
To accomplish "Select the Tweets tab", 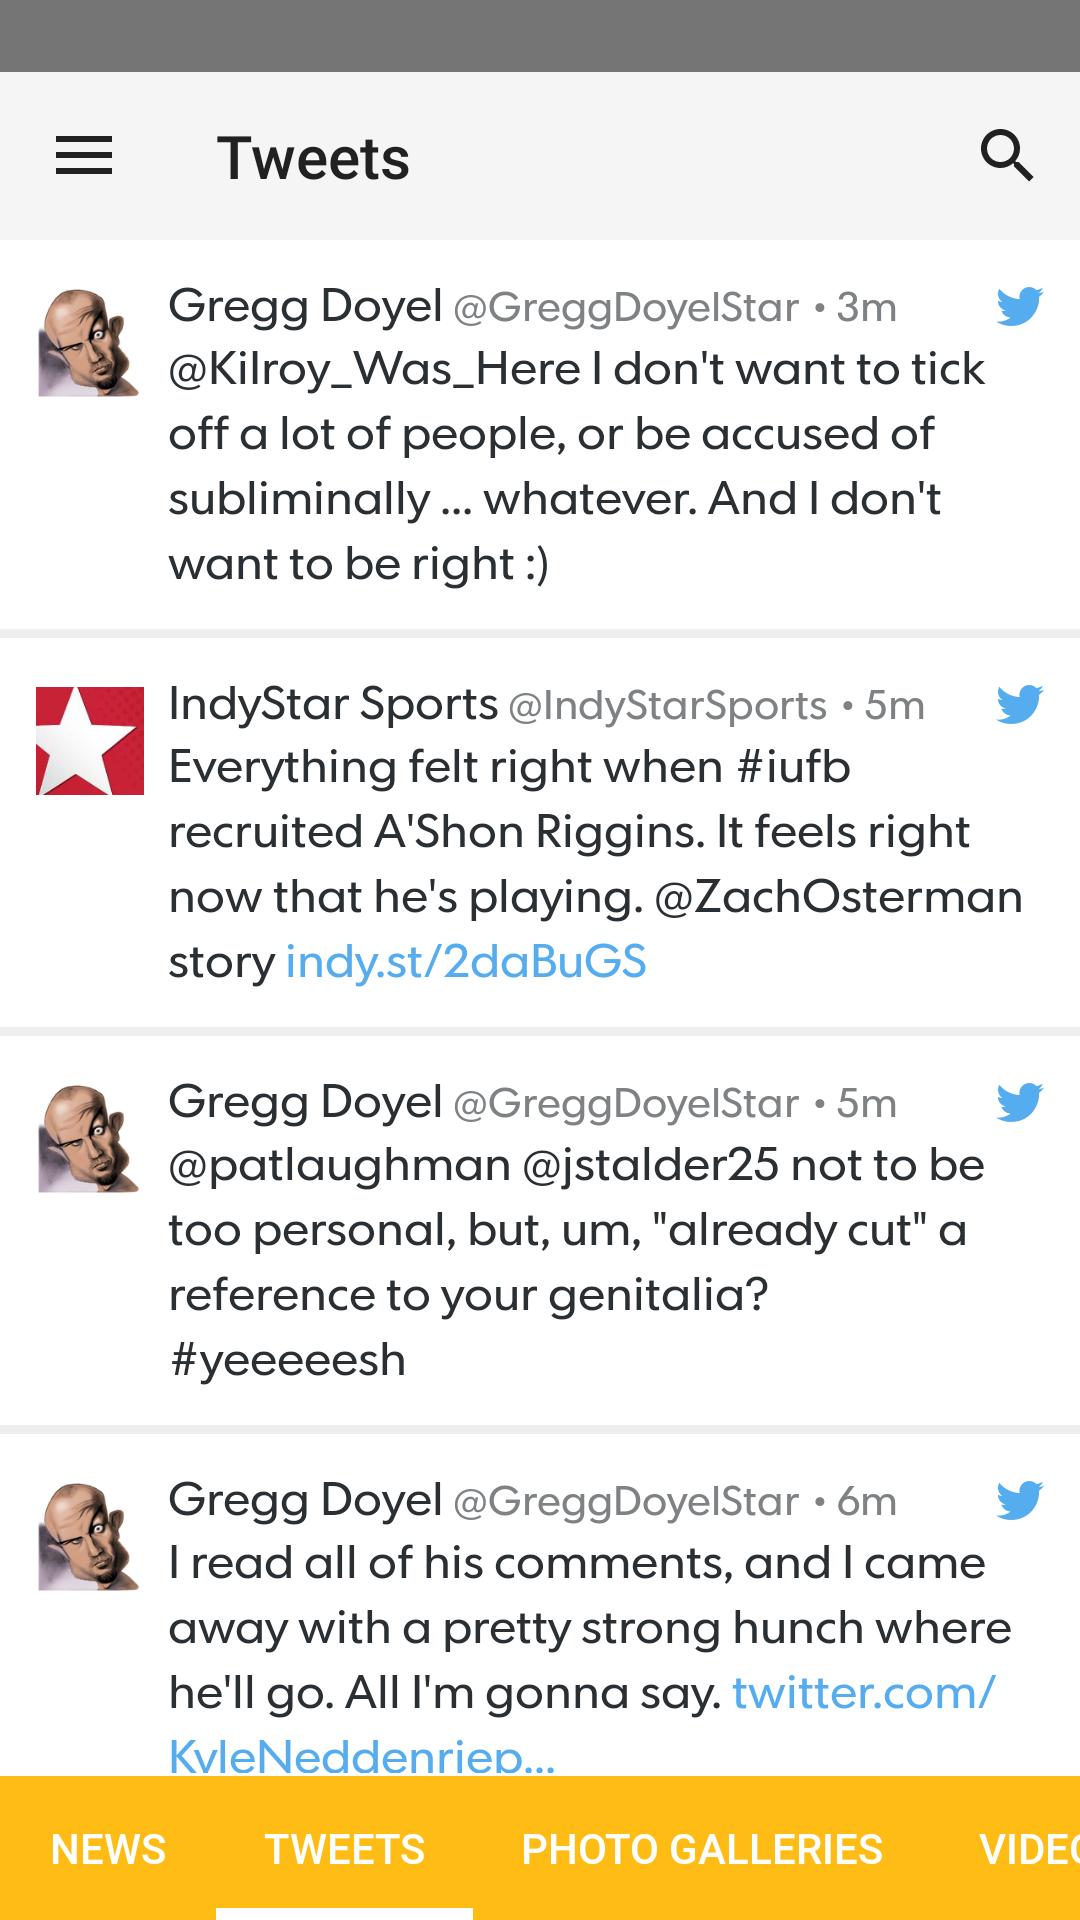I will (345, 1850).
